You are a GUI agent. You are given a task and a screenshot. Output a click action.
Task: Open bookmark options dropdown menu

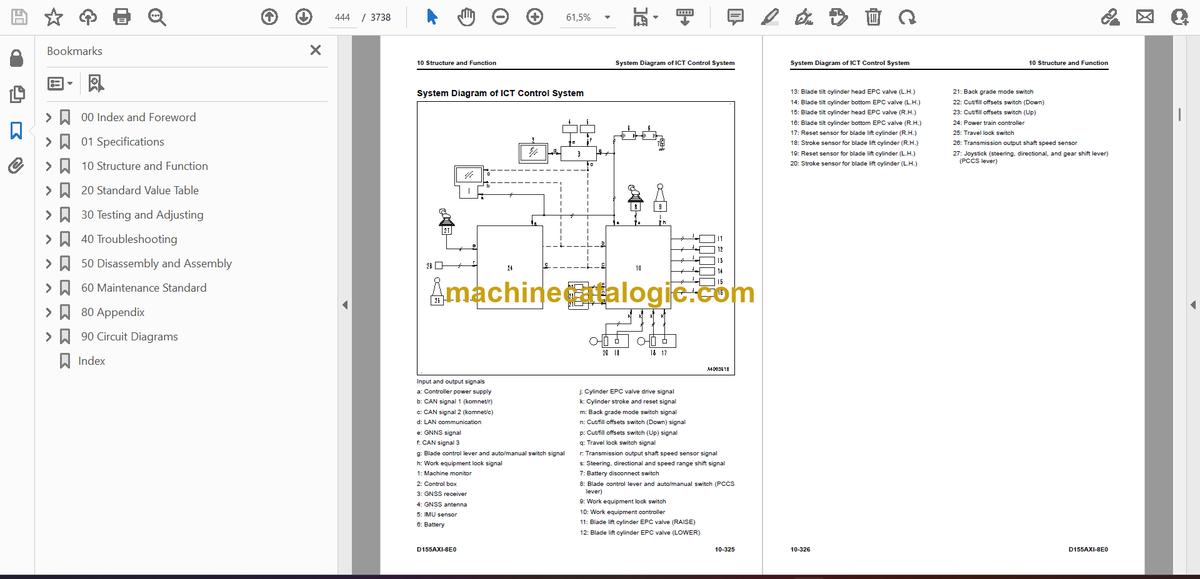pos(59,84)
